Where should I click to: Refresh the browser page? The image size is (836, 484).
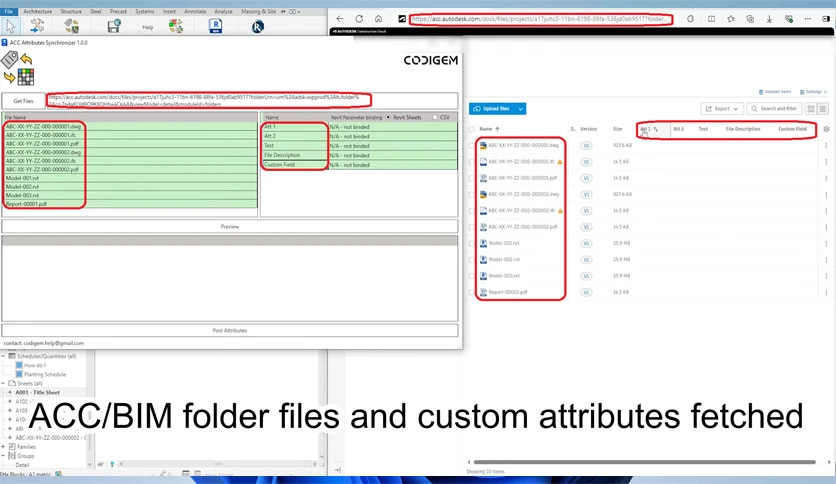[x=359, y=19]
